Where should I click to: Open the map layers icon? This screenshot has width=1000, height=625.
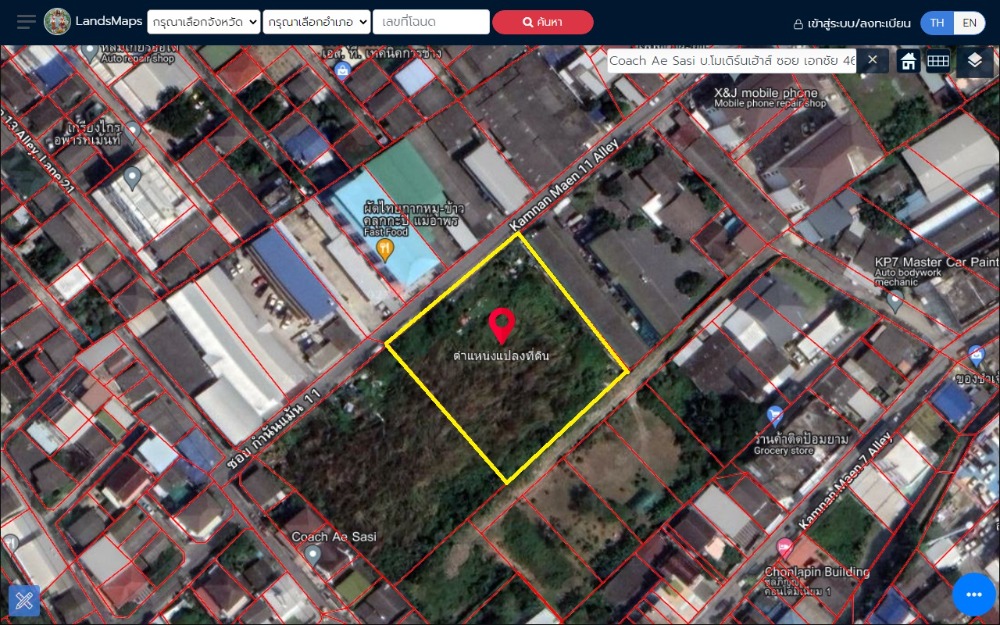[x=974, y=61]
